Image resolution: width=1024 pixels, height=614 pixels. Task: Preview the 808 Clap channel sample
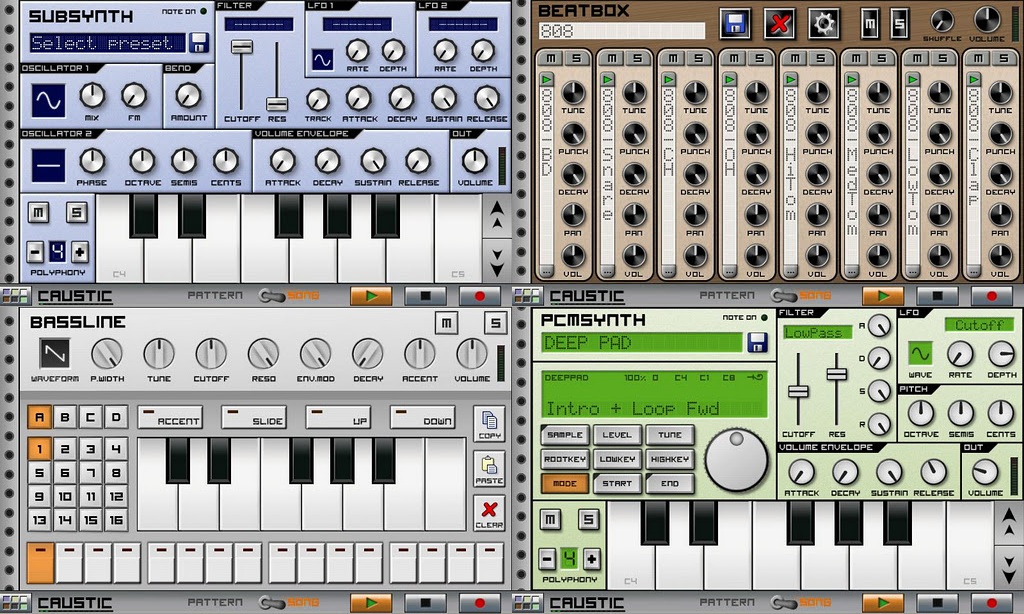[x=974, y=80]
